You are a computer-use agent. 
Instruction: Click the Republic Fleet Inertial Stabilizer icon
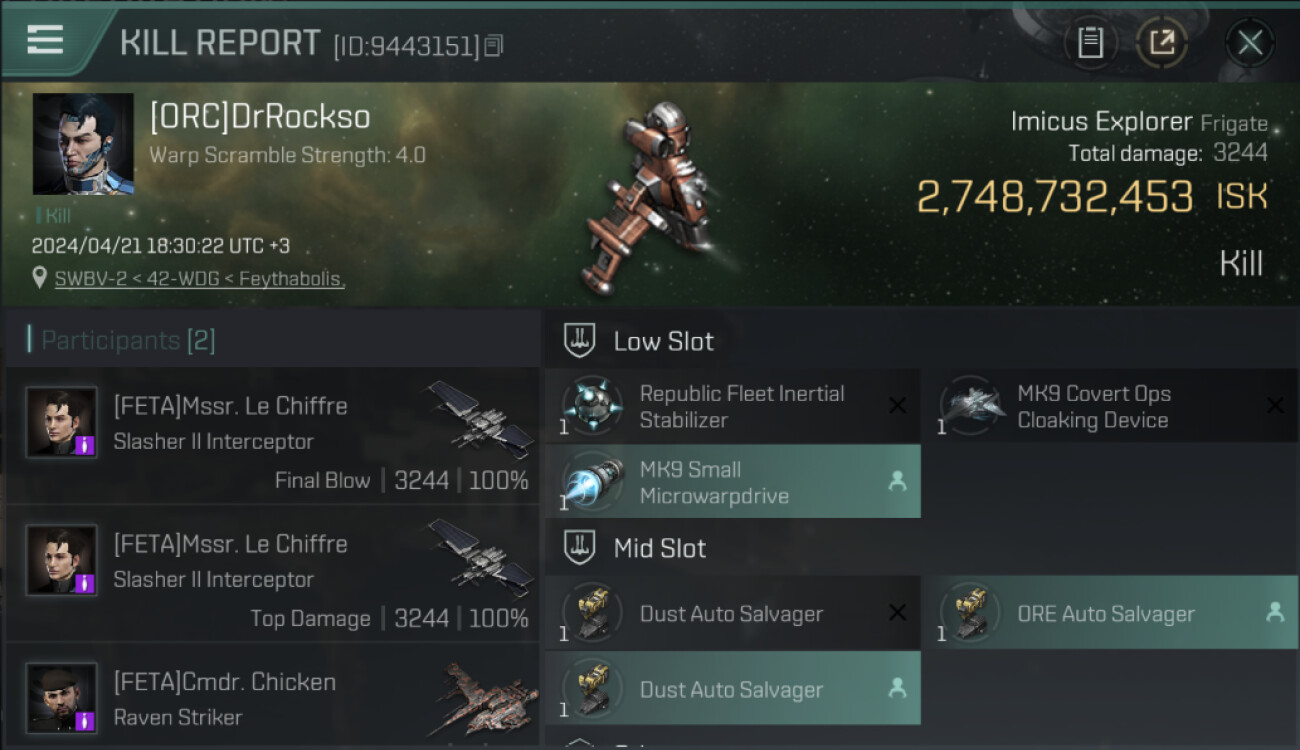592,406
